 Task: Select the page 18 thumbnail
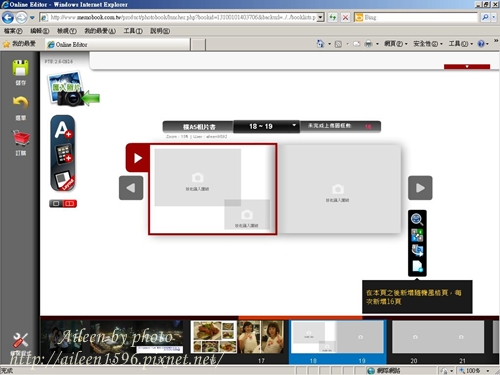[x=313, y=337]
